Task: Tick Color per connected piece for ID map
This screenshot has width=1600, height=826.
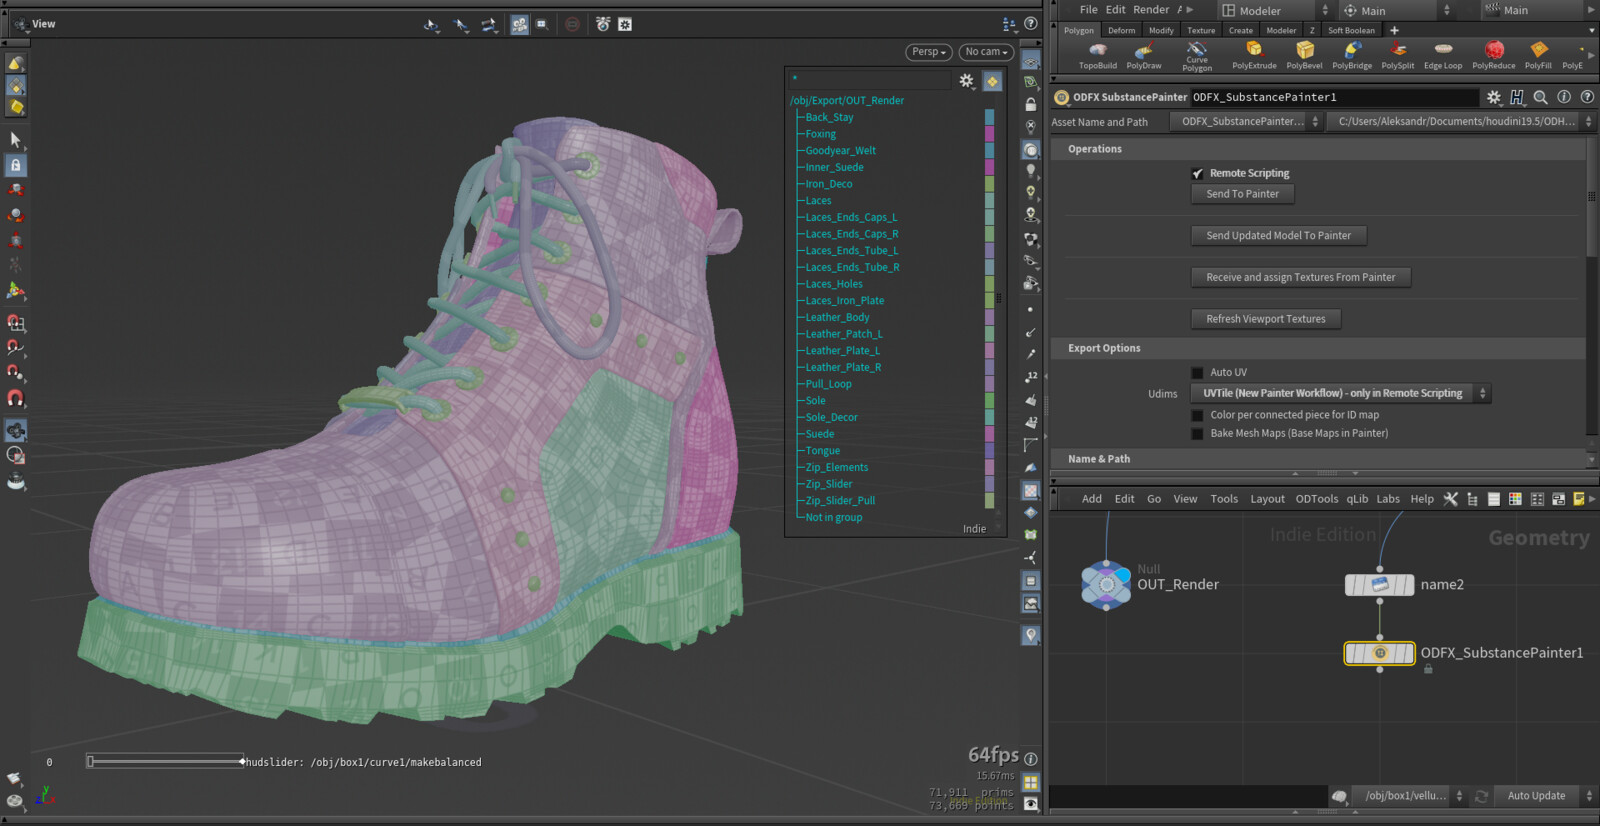Action: [x=1197, y=415]
